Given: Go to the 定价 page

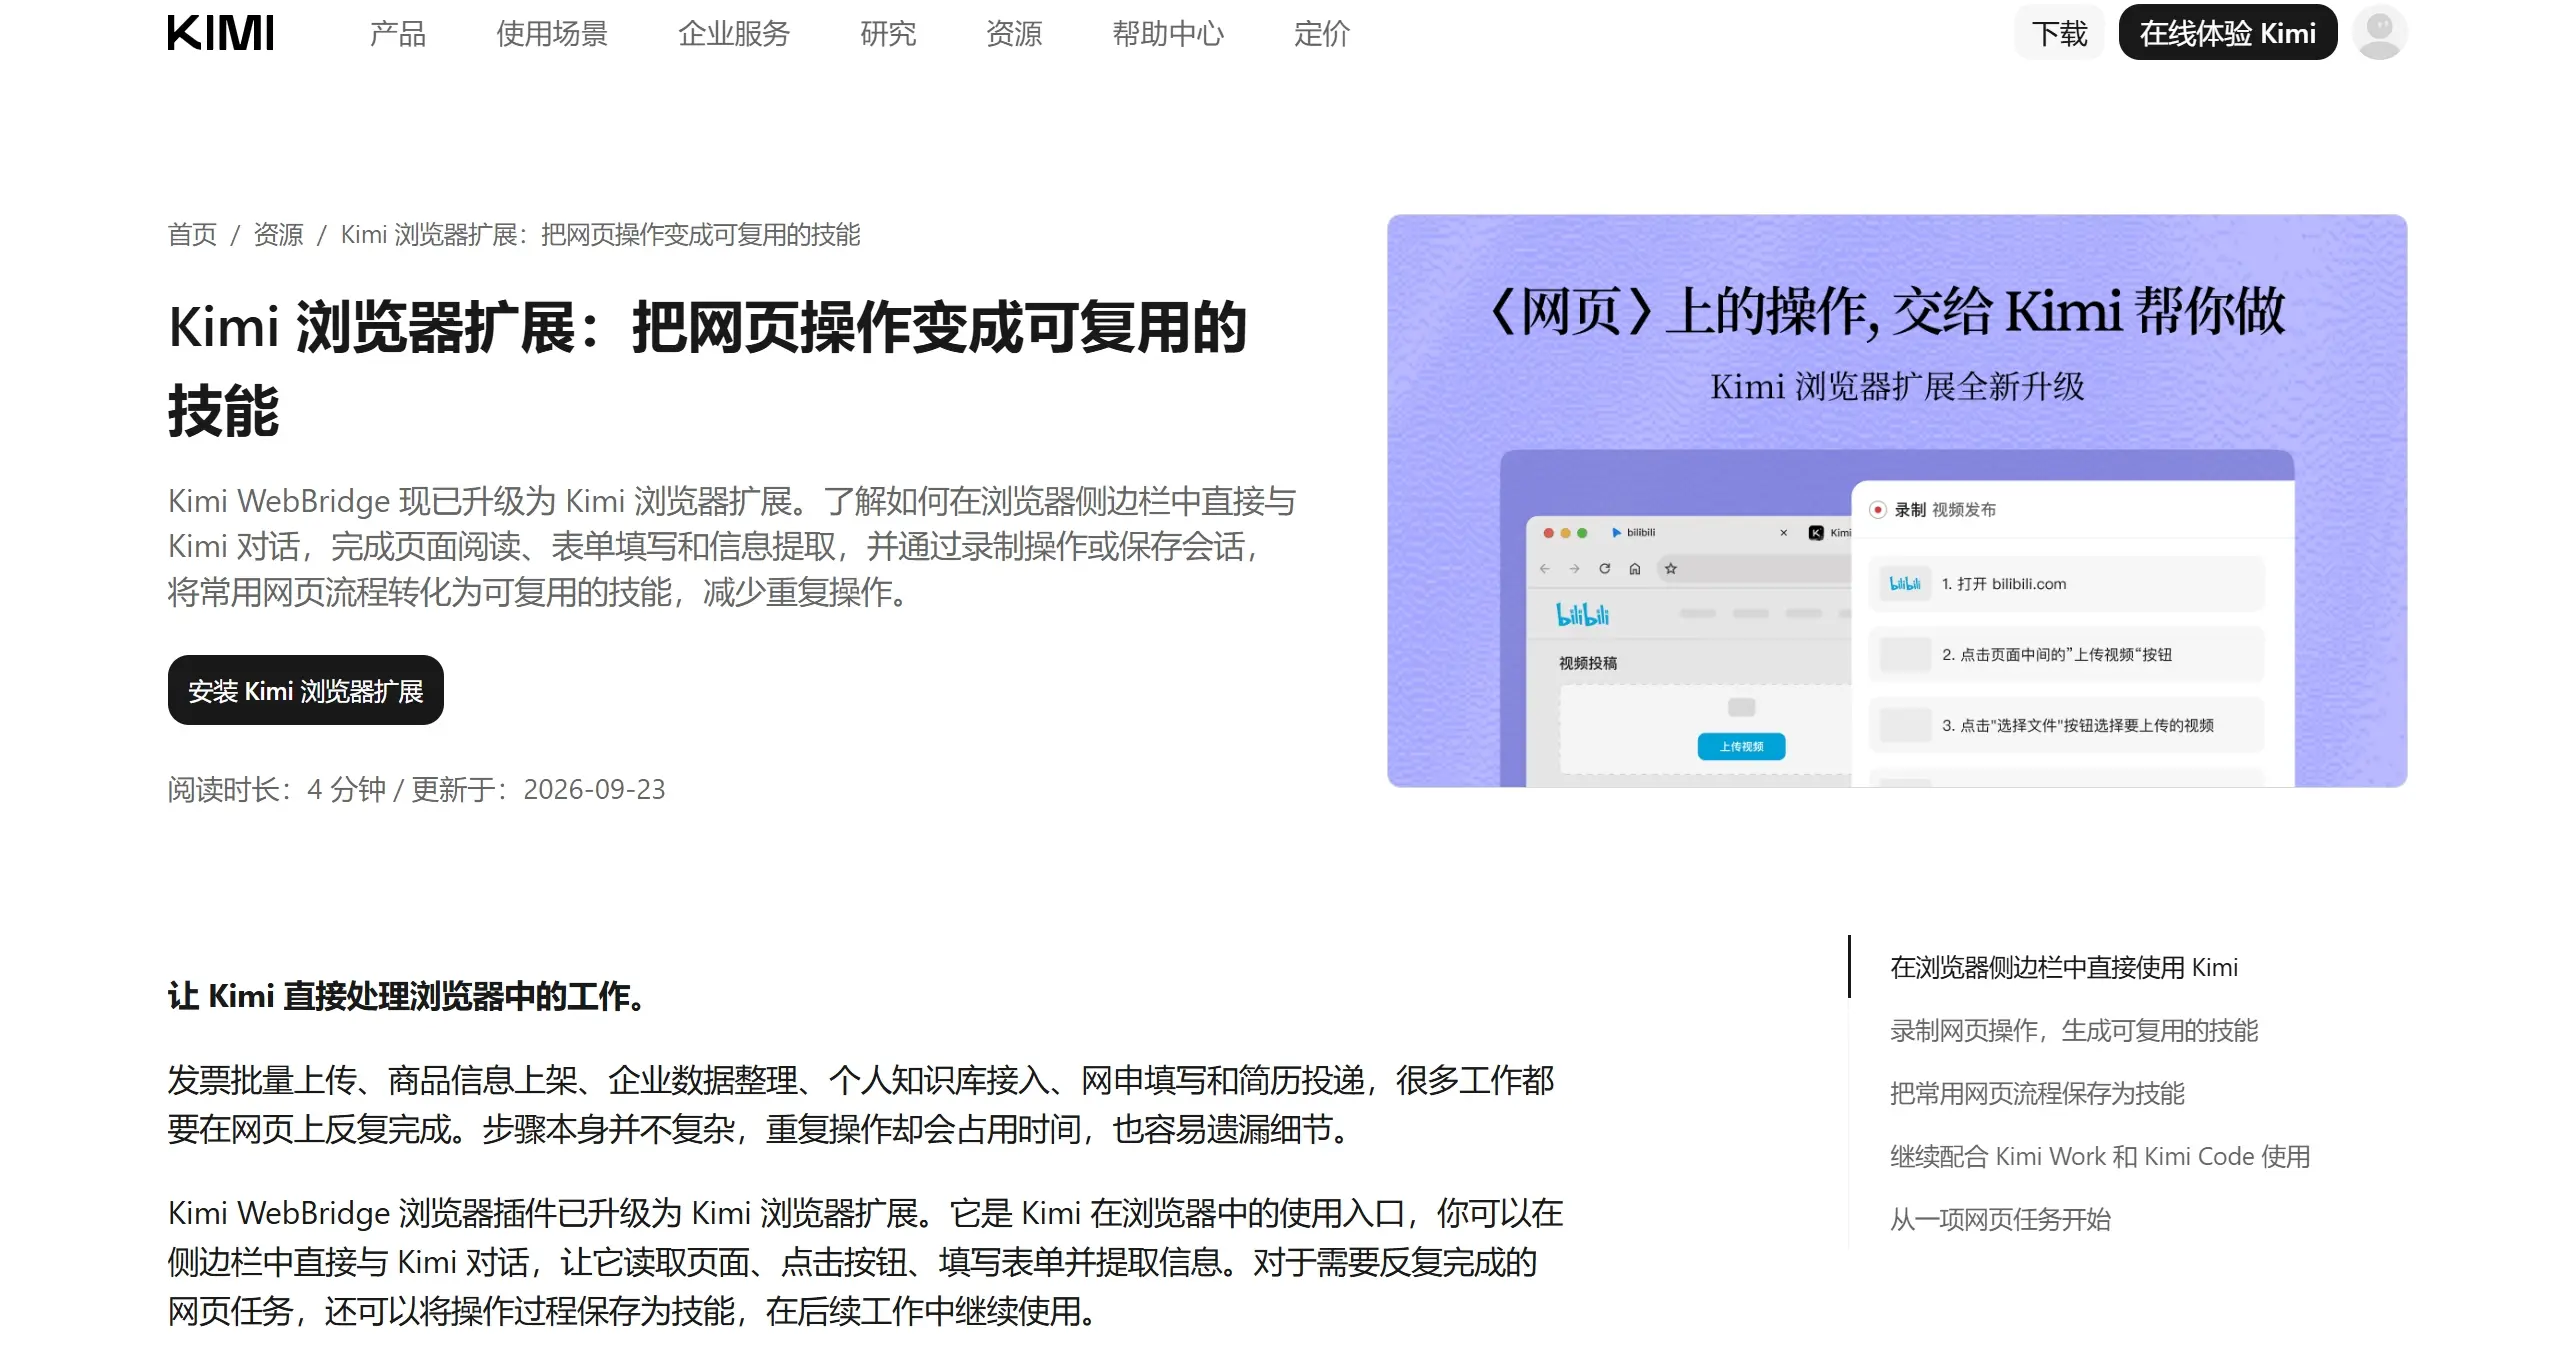Looking at the screenshot, I should coord(1322,34).
